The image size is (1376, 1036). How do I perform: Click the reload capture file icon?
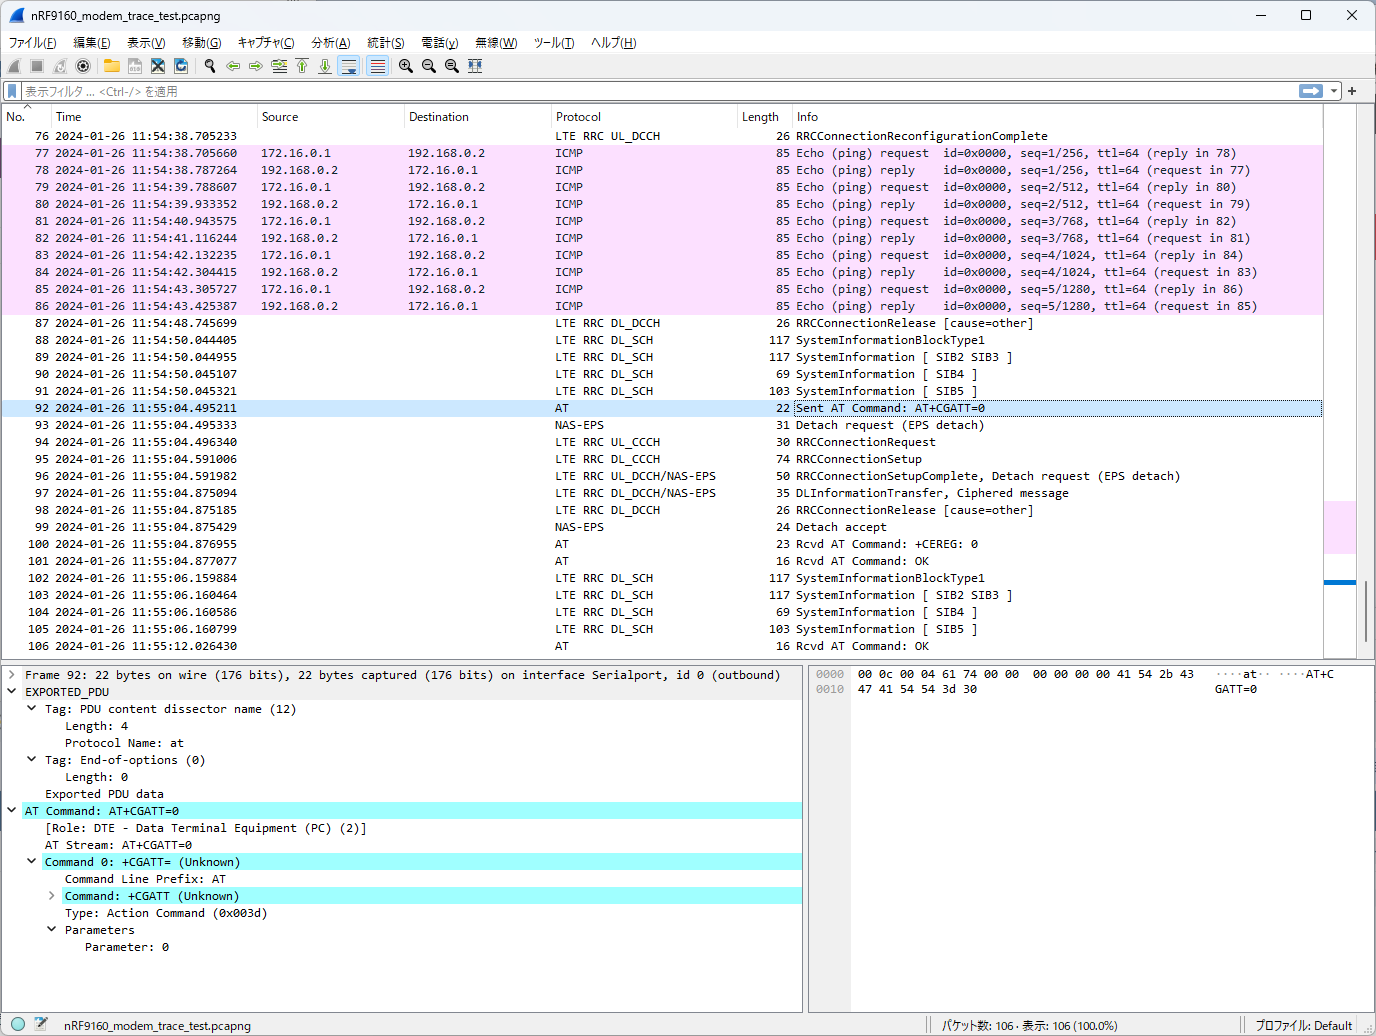[181, 66]
